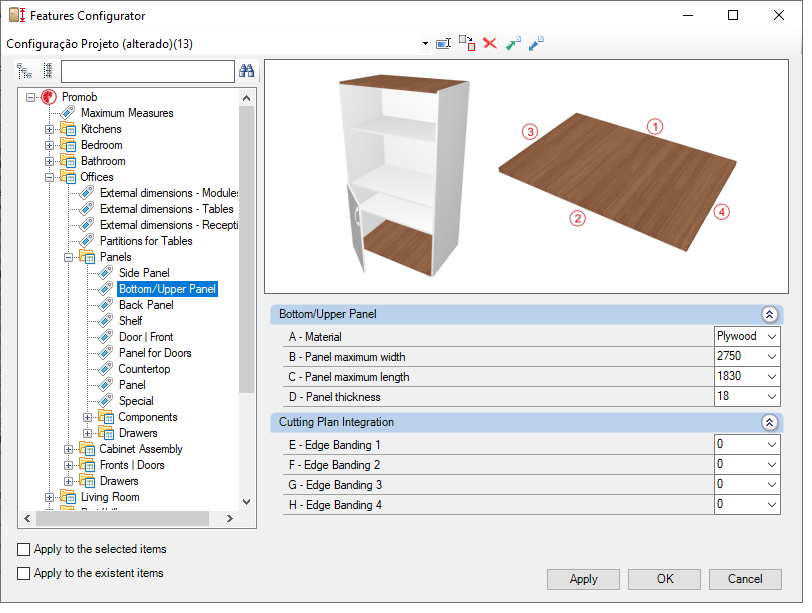This screenshot has height=613, width=812.
Task: Select External dimensions - Tables item
Action: [166, 209]
